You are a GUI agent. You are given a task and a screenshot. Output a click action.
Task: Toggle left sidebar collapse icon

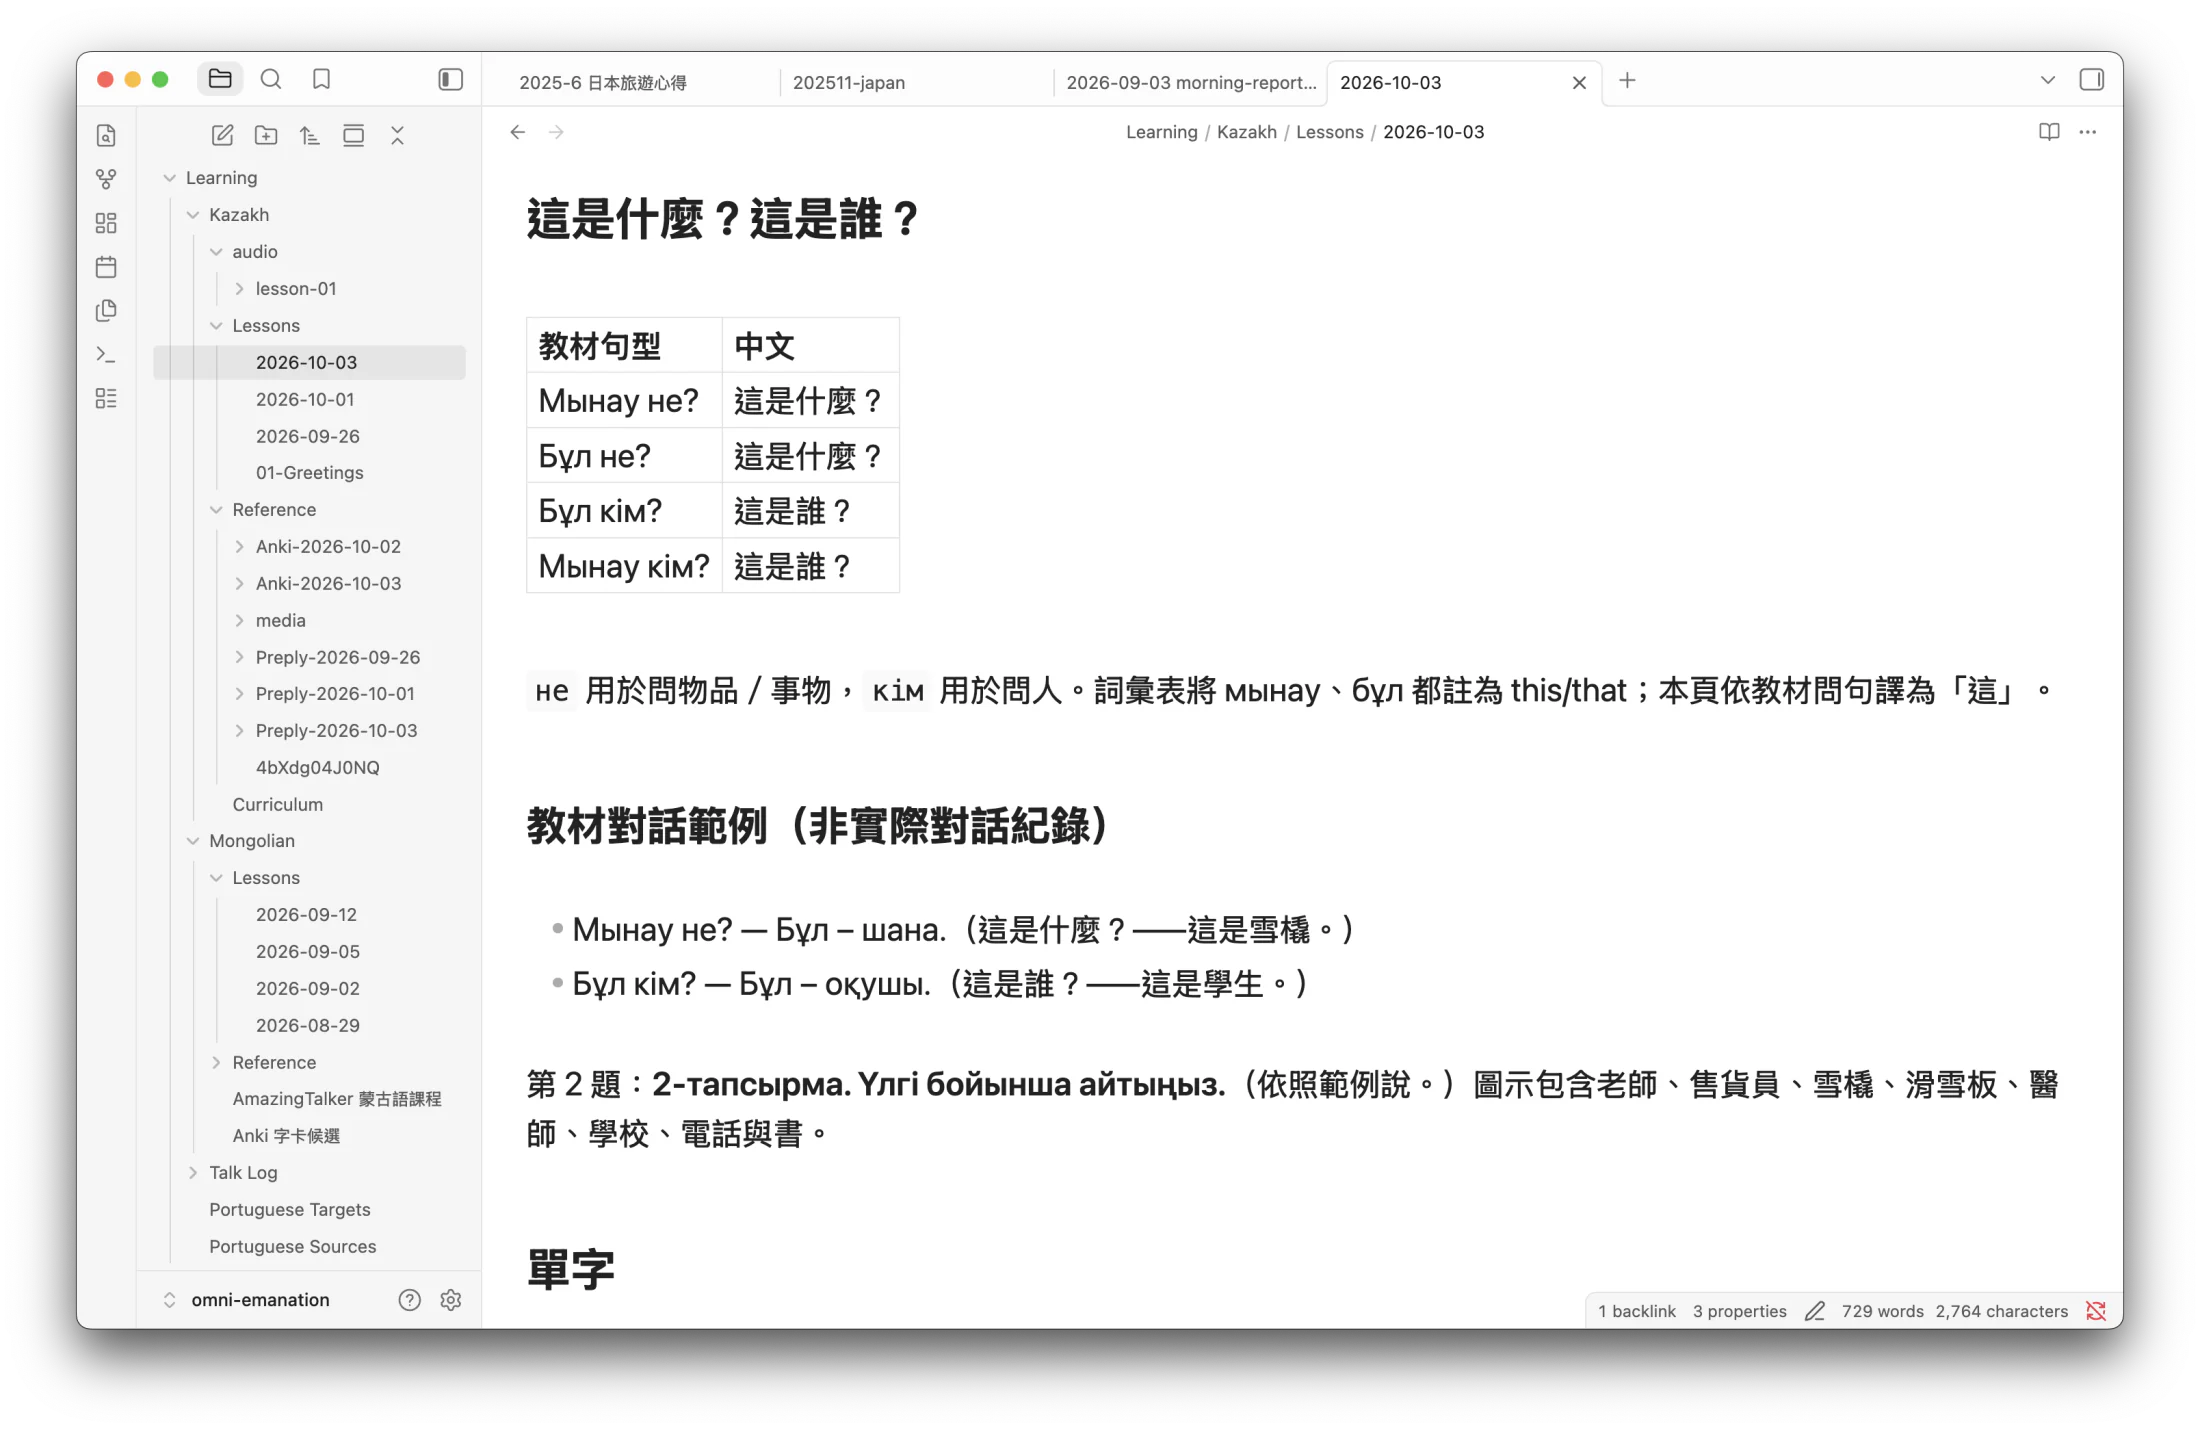click(451, 79)
